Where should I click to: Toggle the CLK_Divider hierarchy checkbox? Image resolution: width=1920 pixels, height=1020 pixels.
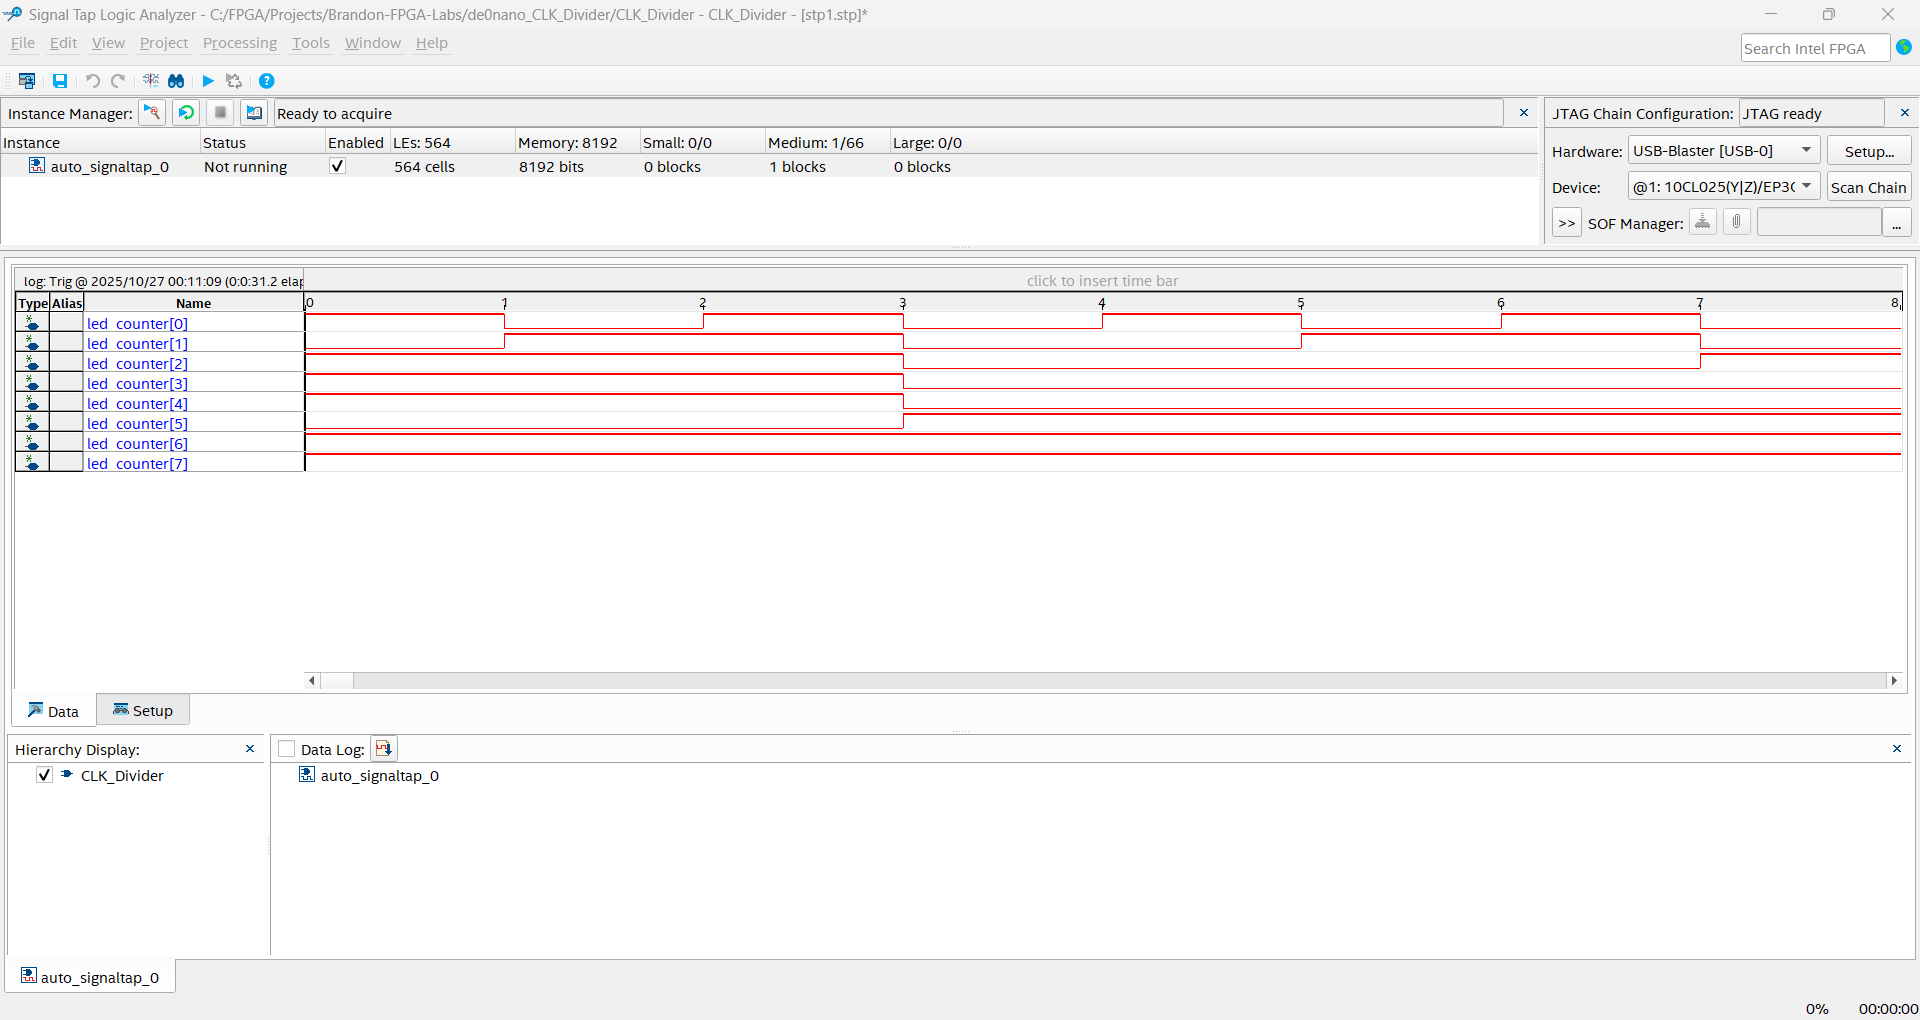point(44,775)
